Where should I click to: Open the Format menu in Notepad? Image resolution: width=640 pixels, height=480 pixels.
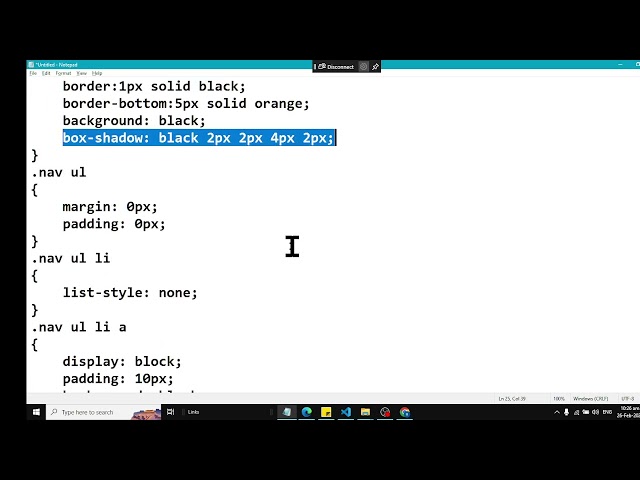[63, 73]
